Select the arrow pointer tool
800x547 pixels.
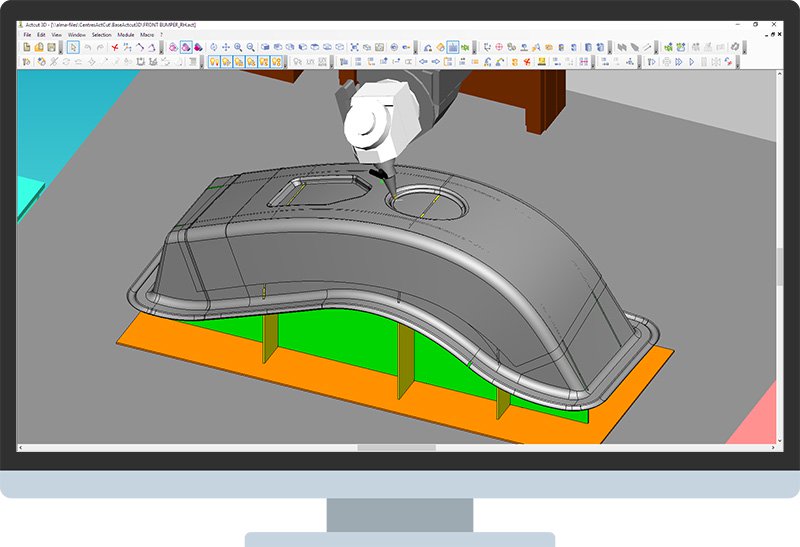coord(73,47)
